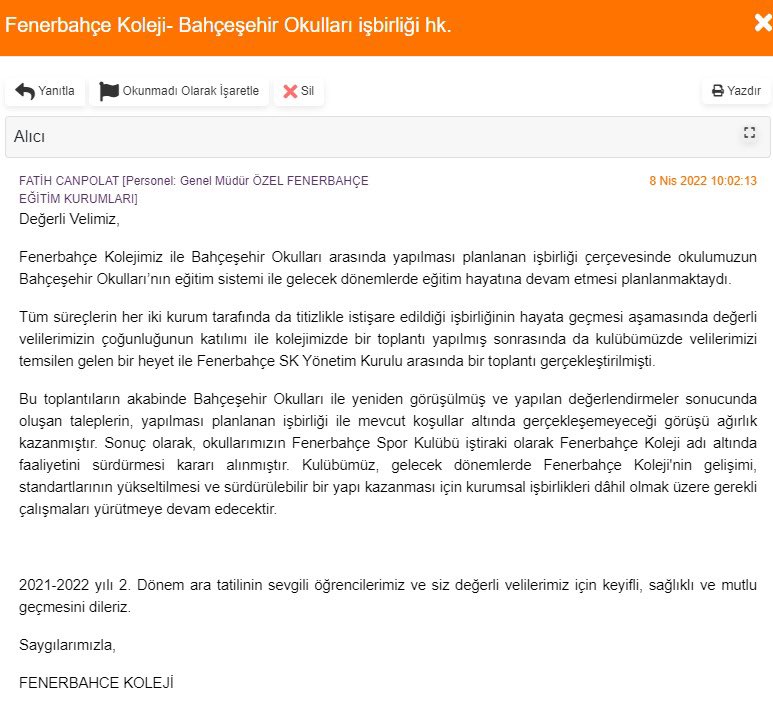Click the closing text Saygılarımızla
The width and height of the screenshot is (773, 702).
click(67, 645)
